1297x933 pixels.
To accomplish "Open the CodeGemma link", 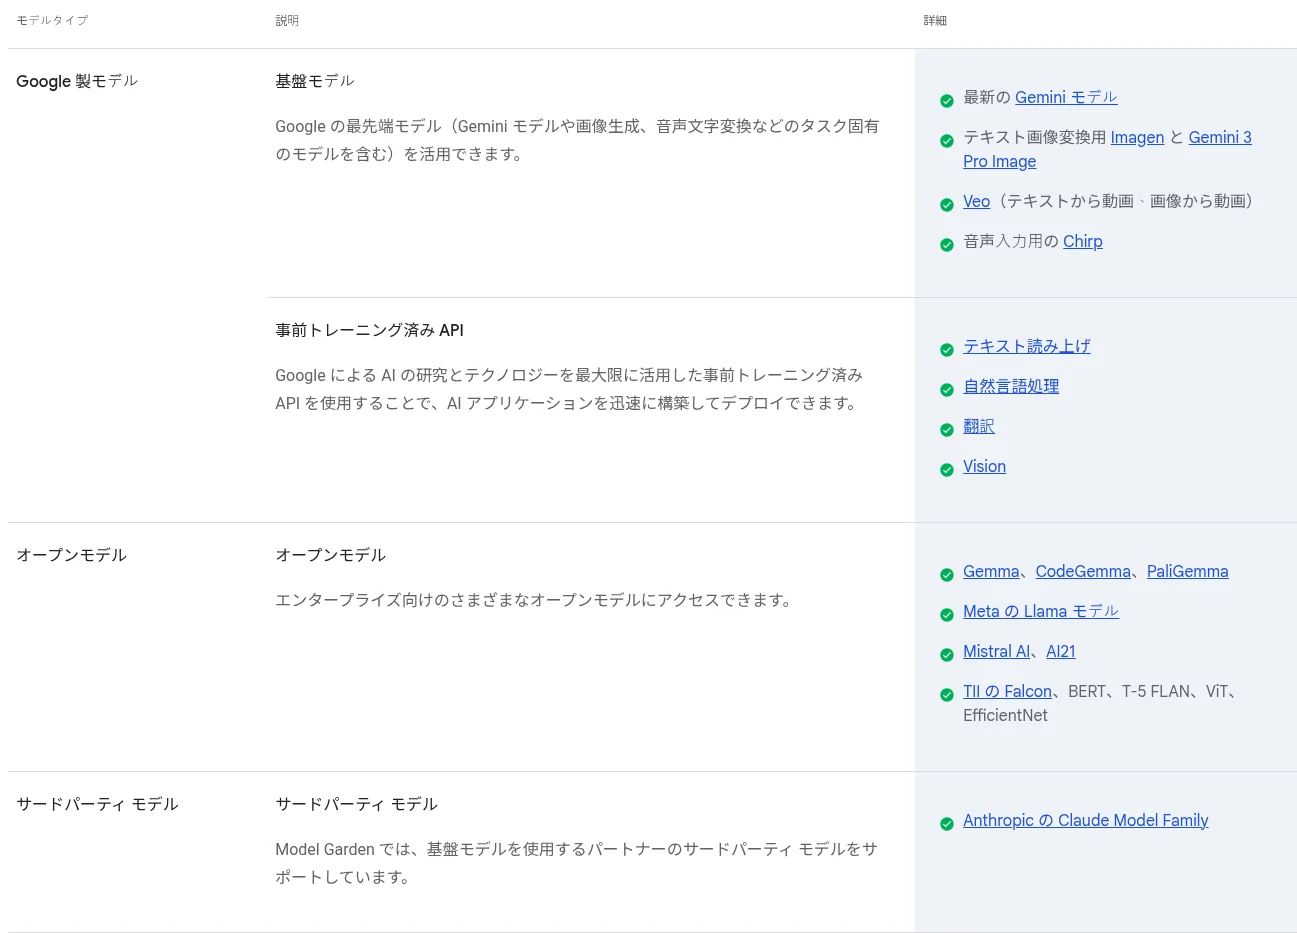I will click(1083, 571).
